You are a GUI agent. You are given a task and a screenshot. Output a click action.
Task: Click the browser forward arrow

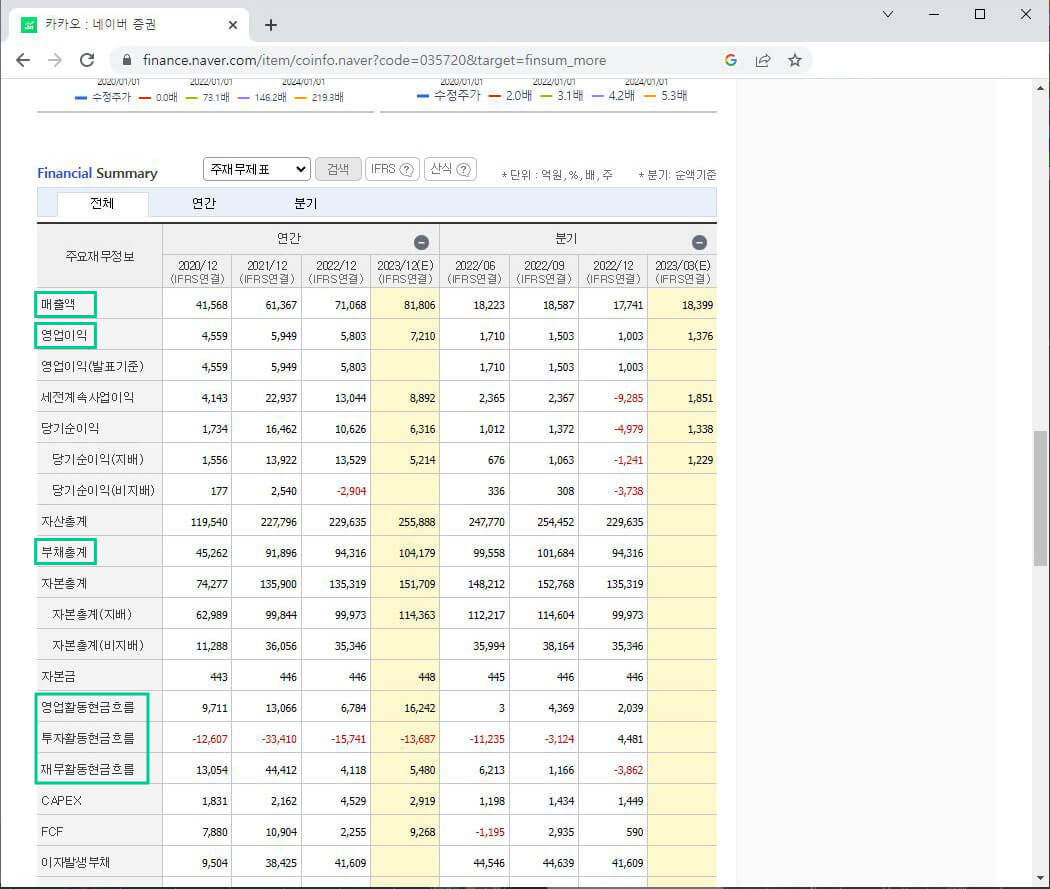coord(55,60)
